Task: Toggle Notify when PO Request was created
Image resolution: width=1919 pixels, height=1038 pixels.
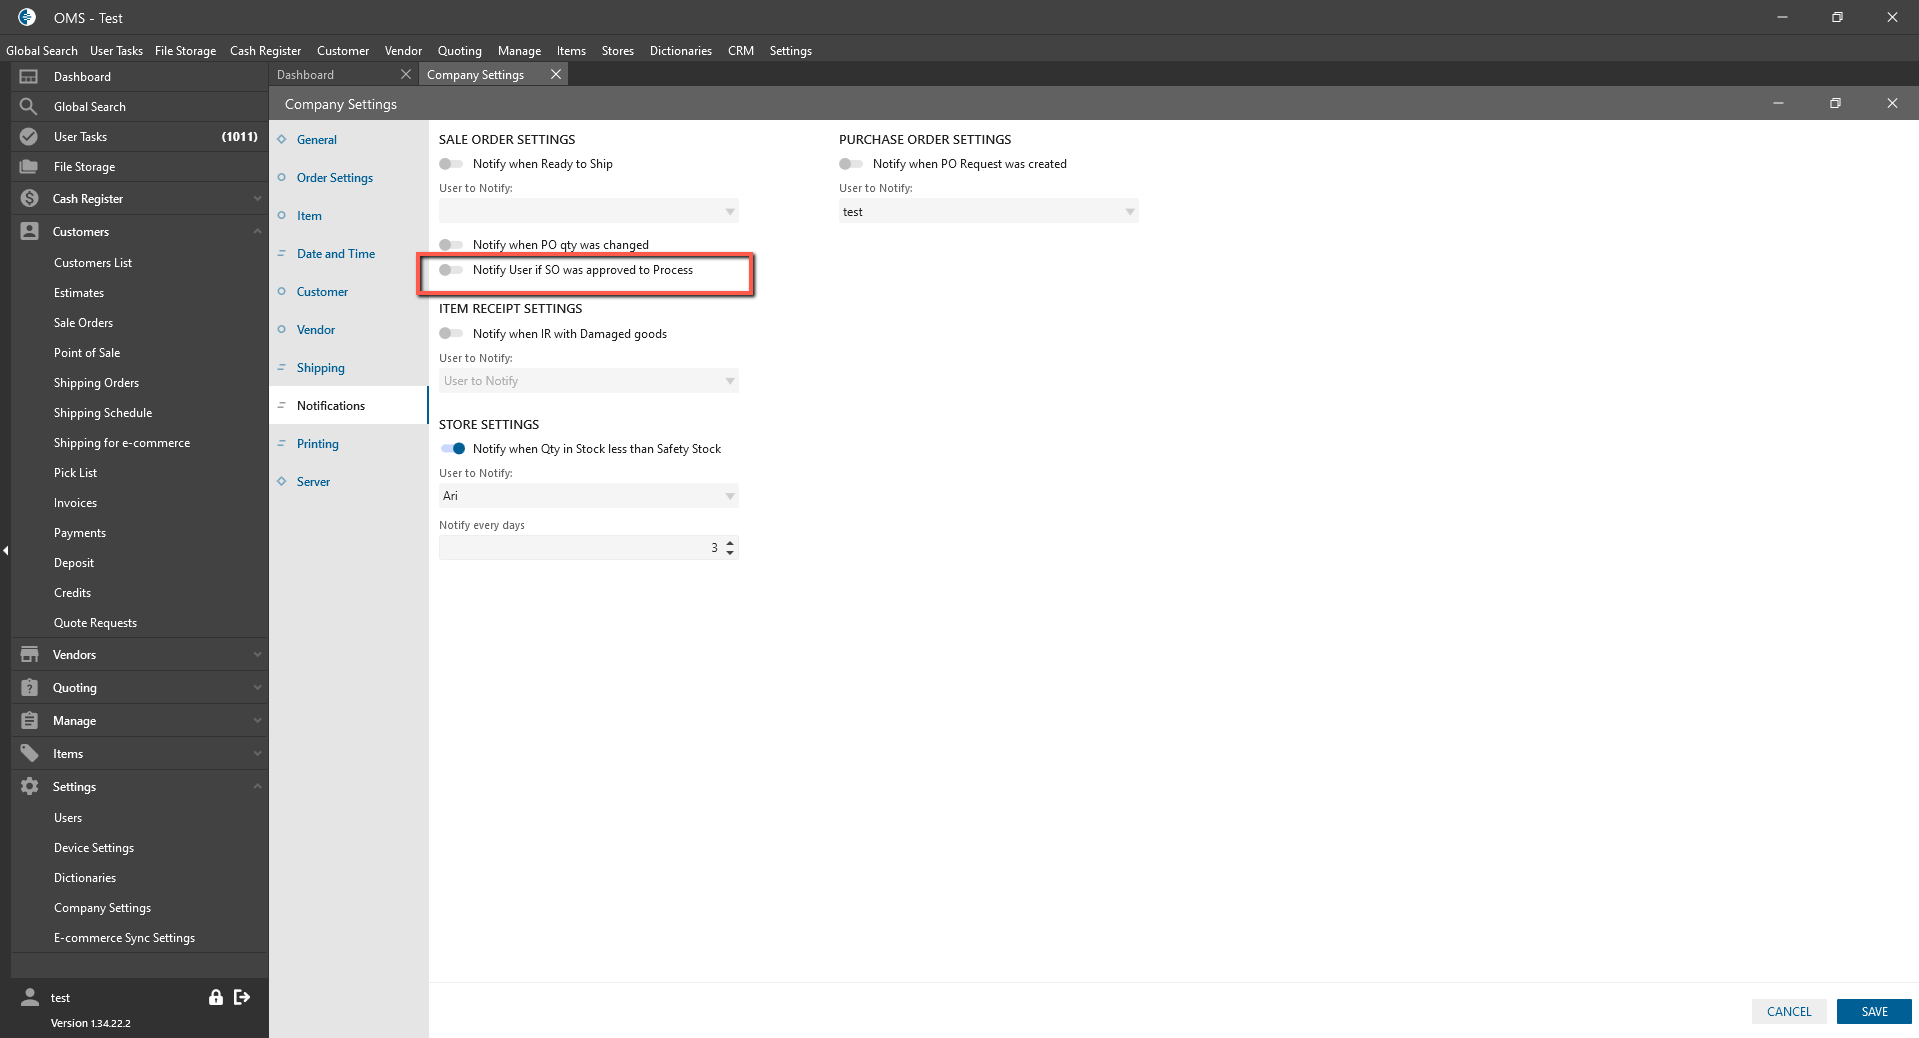Action: [x=851, y=164]
